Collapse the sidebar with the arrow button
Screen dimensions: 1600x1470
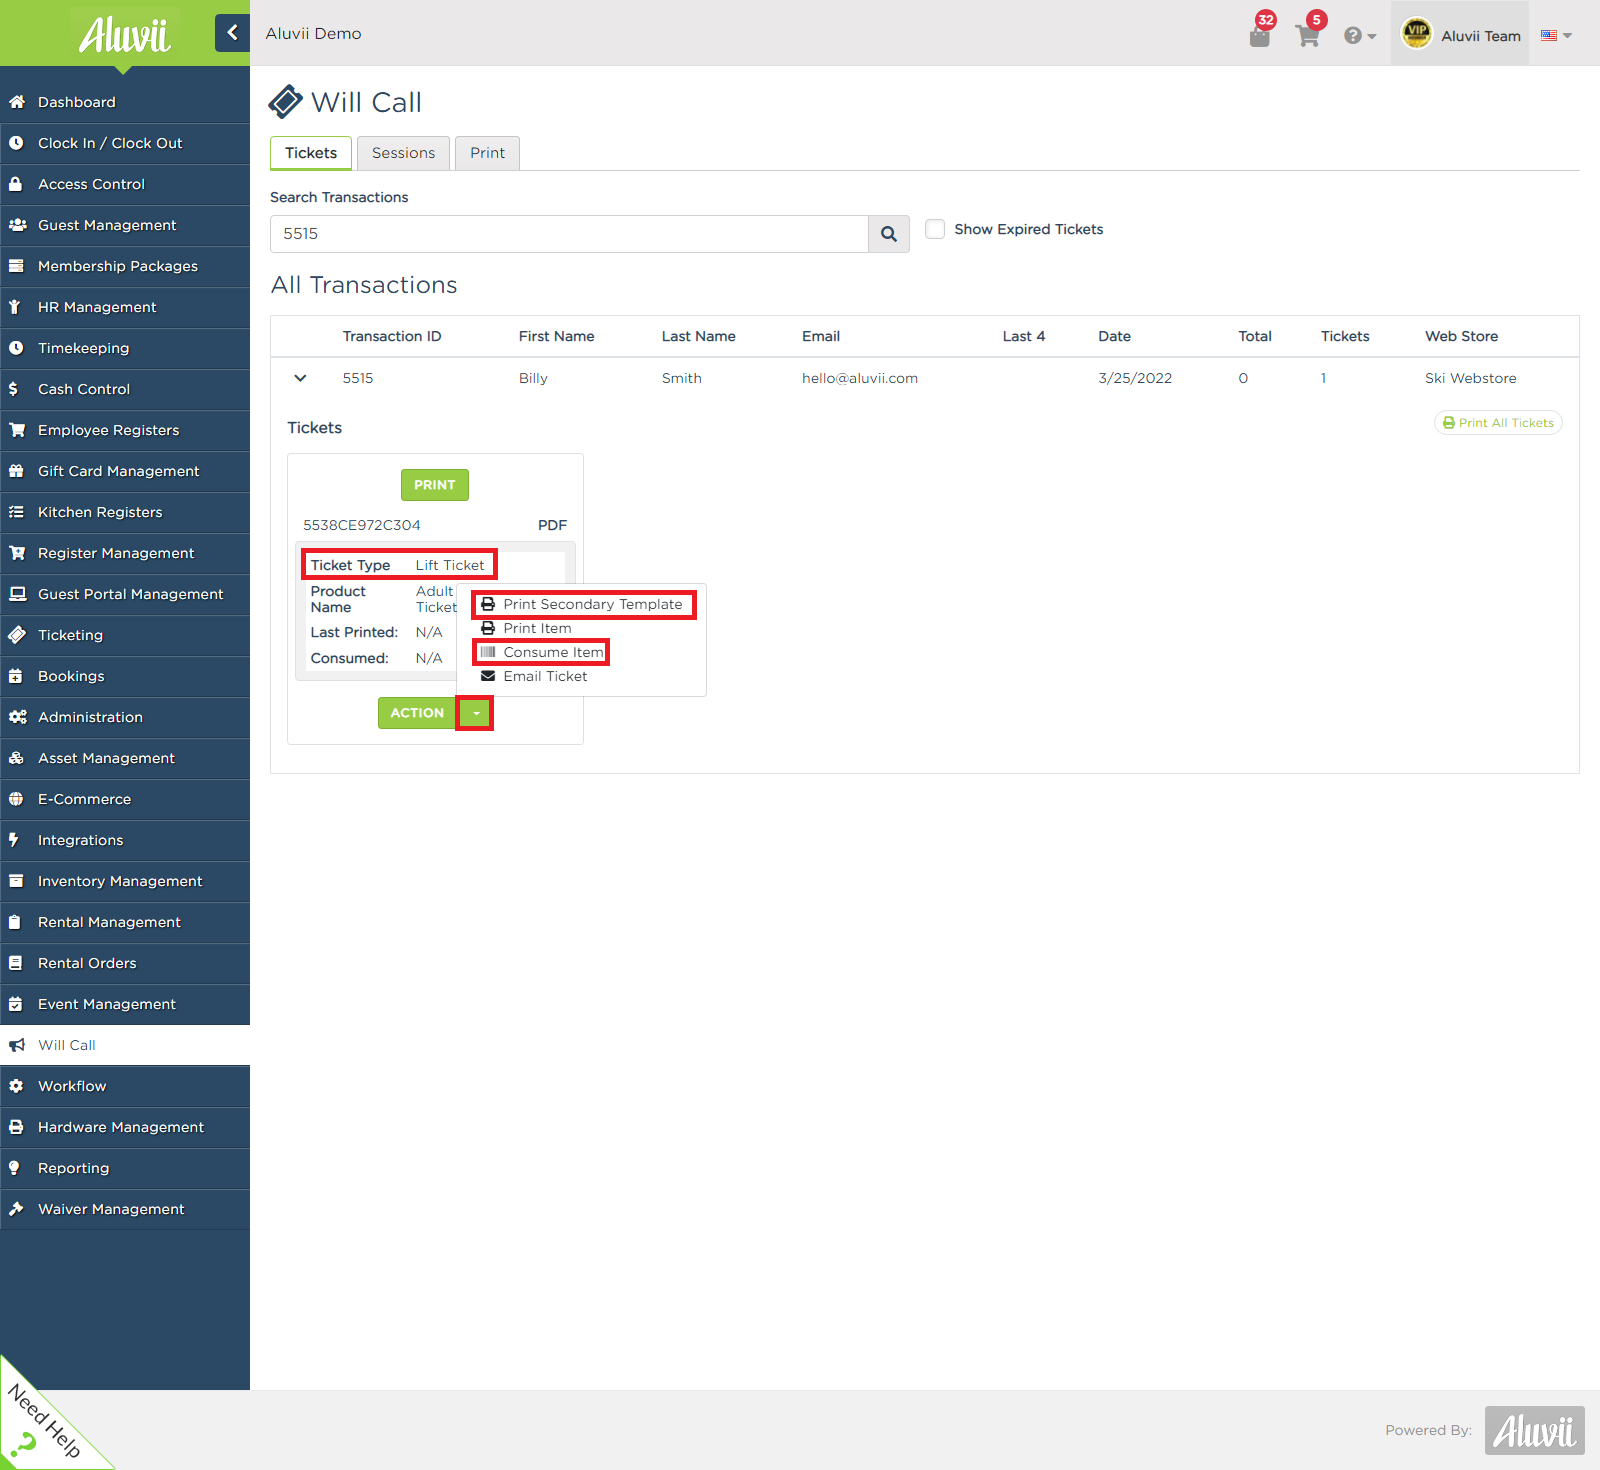232,33
